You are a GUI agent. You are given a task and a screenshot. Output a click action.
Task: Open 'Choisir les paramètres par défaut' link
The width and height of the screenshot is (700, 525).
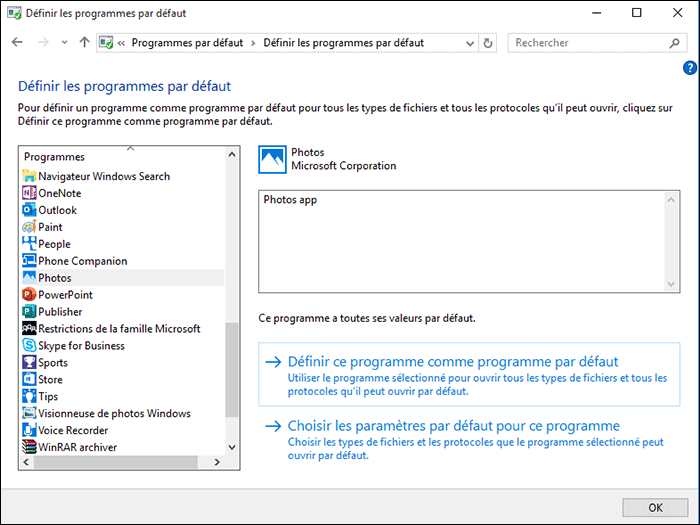pos(453,425)
